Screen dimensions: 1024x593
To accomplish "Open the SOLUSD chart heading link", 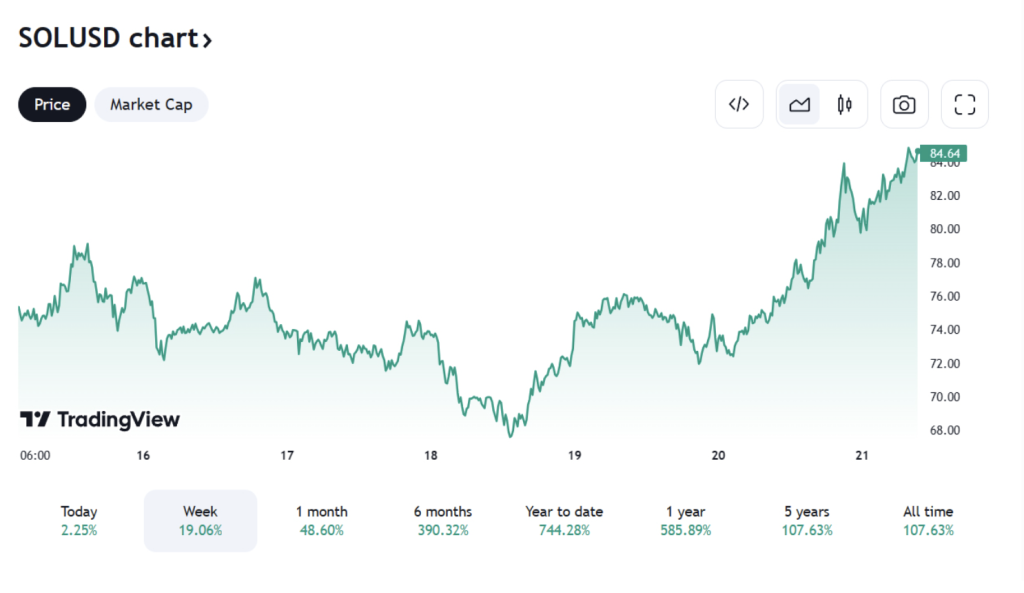I will (115, 39).
